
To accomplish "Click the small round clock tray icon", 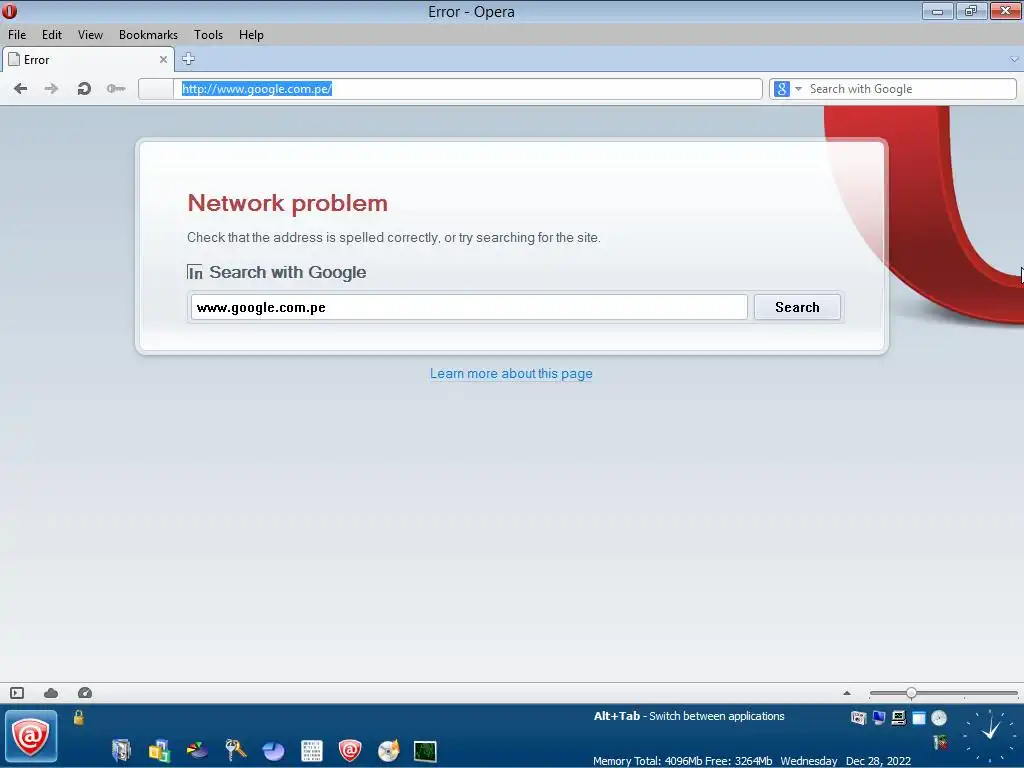I will point(939,718).
